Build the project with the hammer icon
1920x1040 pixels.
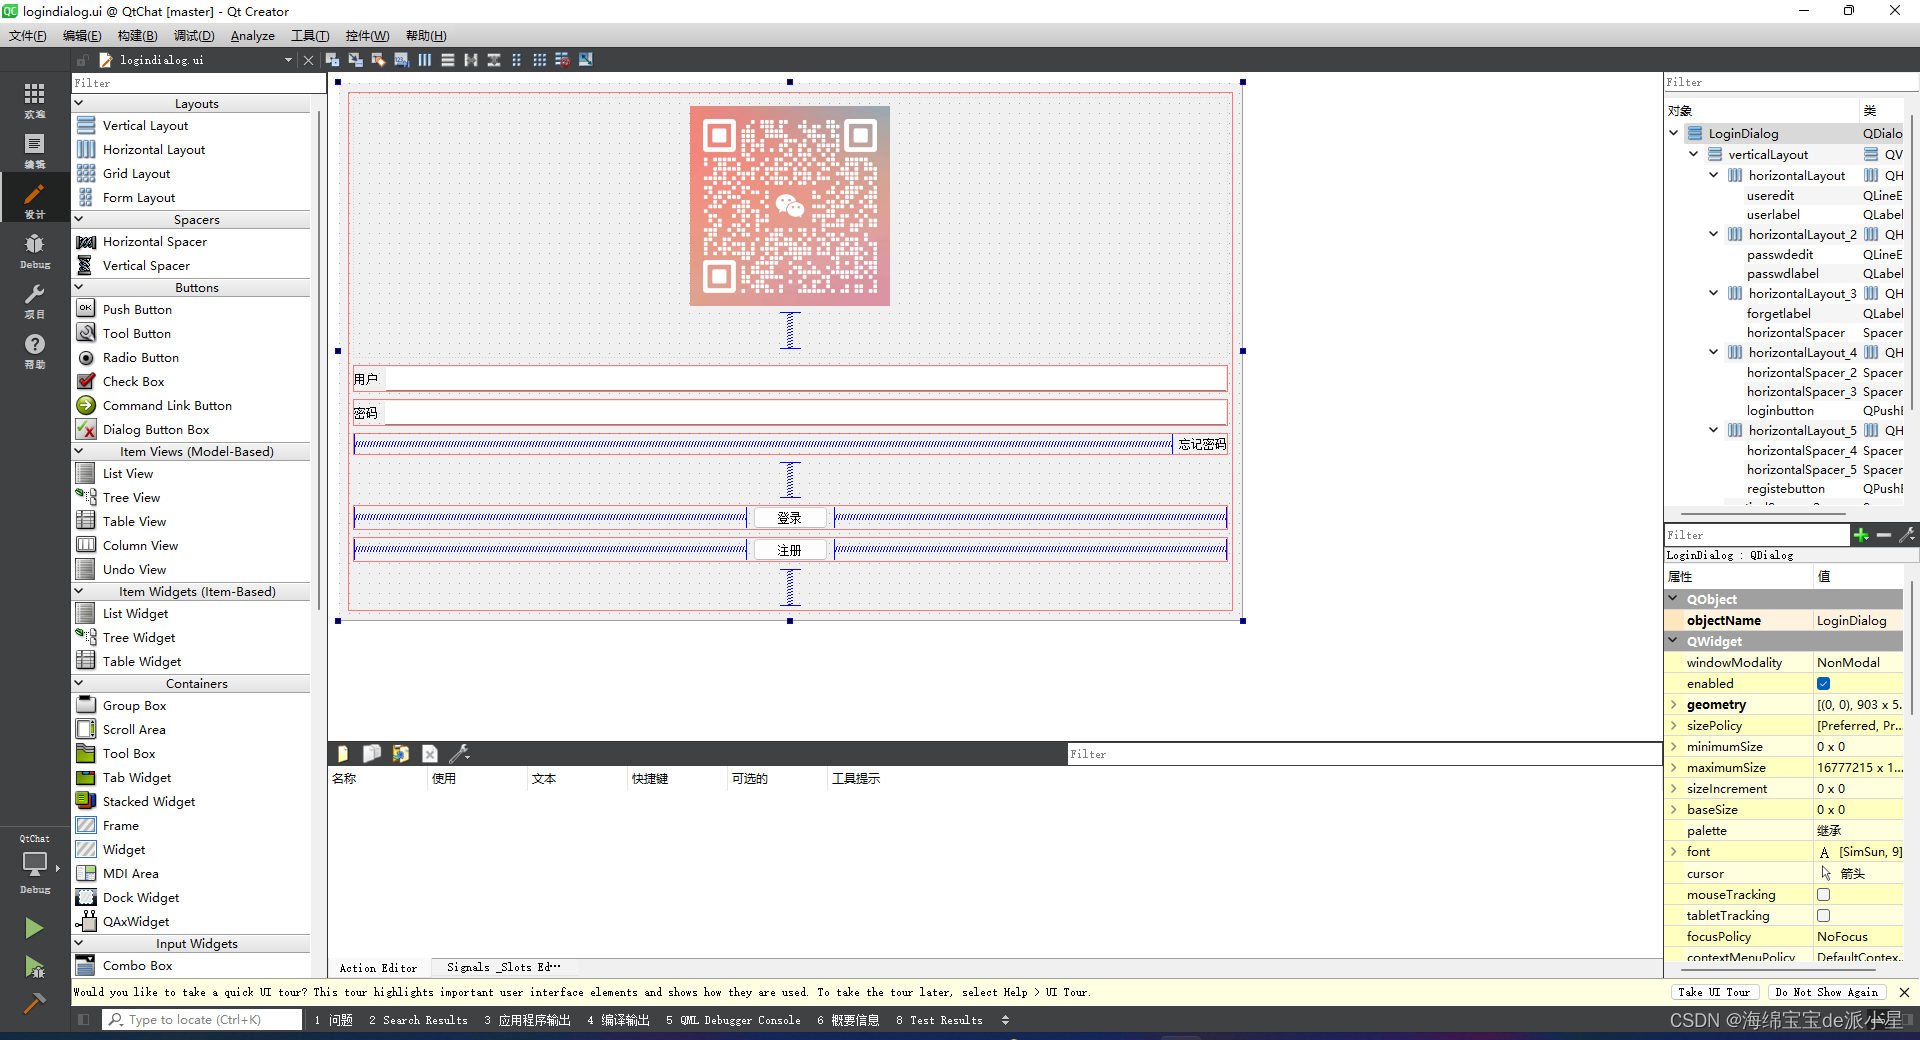click(x=34, y=1003)
